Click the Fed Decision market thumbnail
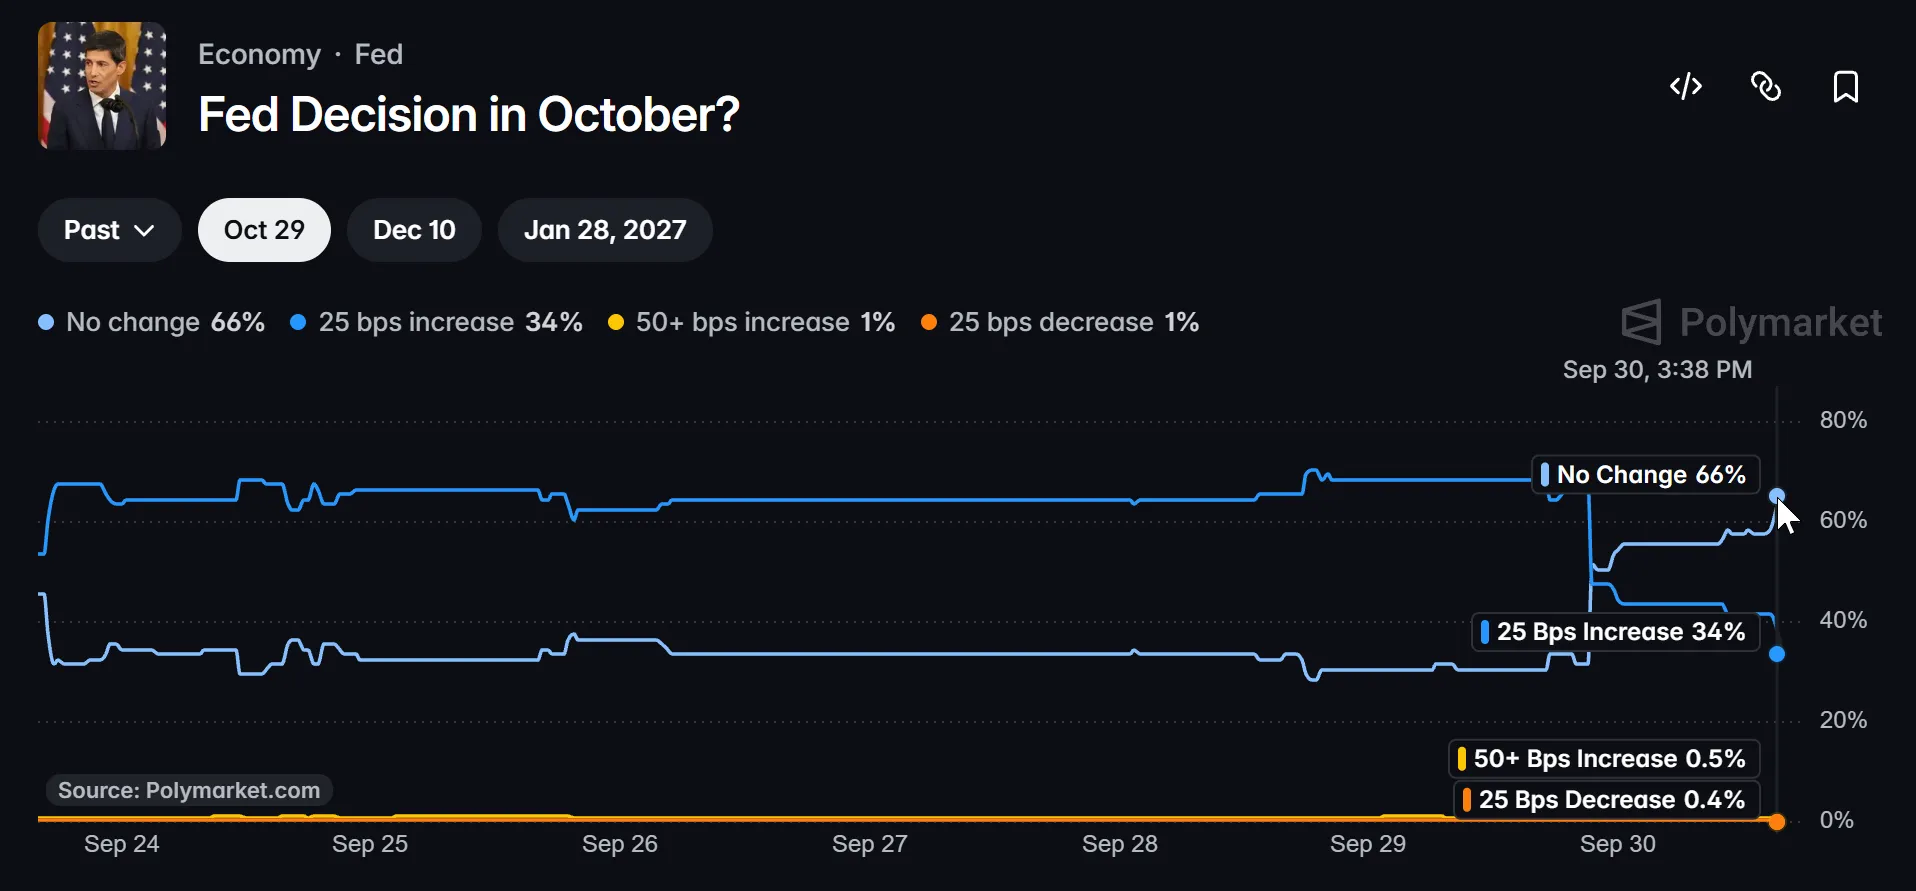1916x891 pixels. 102,86
